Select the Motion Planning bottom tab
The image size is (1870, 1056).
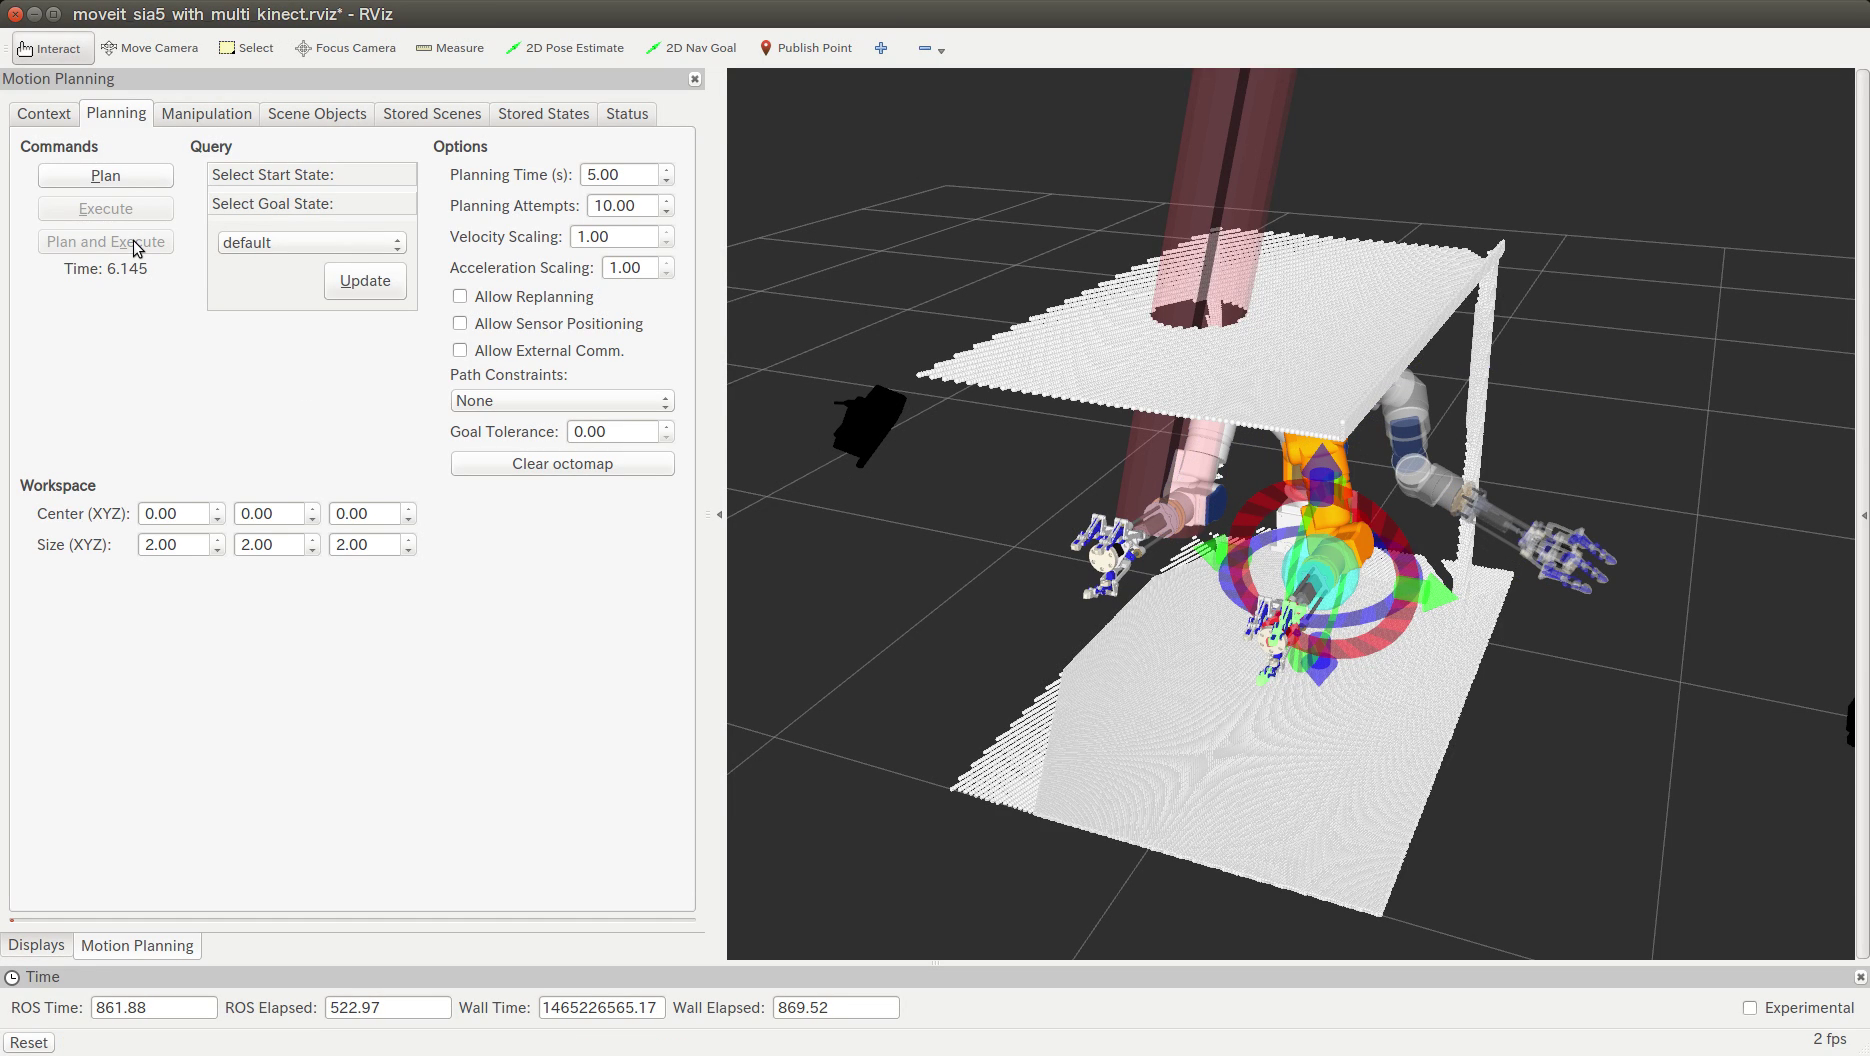[137, 946]
